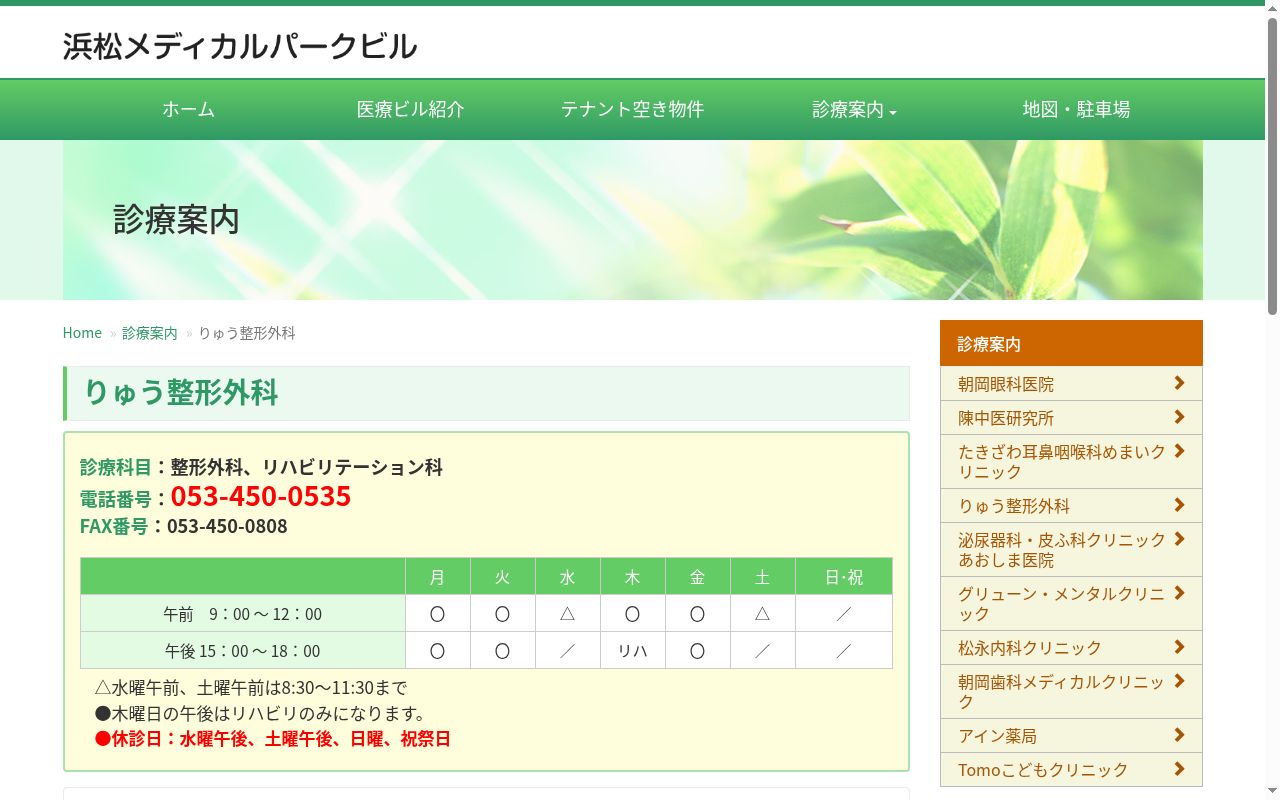Screen dimensions: 1280x800
Task: Click chevron arrow beside りゅう整形外科 sidebar item
Action: (x=1179, y=505)
